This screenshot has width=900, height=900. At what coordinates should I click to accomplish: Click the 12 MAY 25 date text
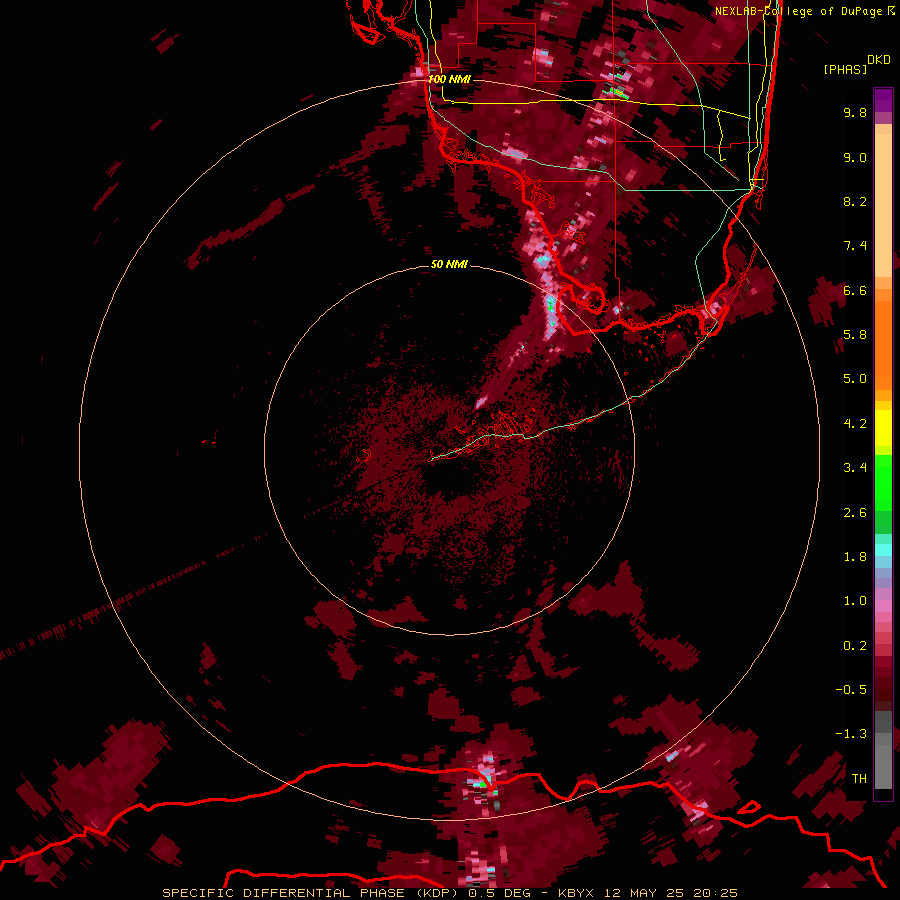644,893
